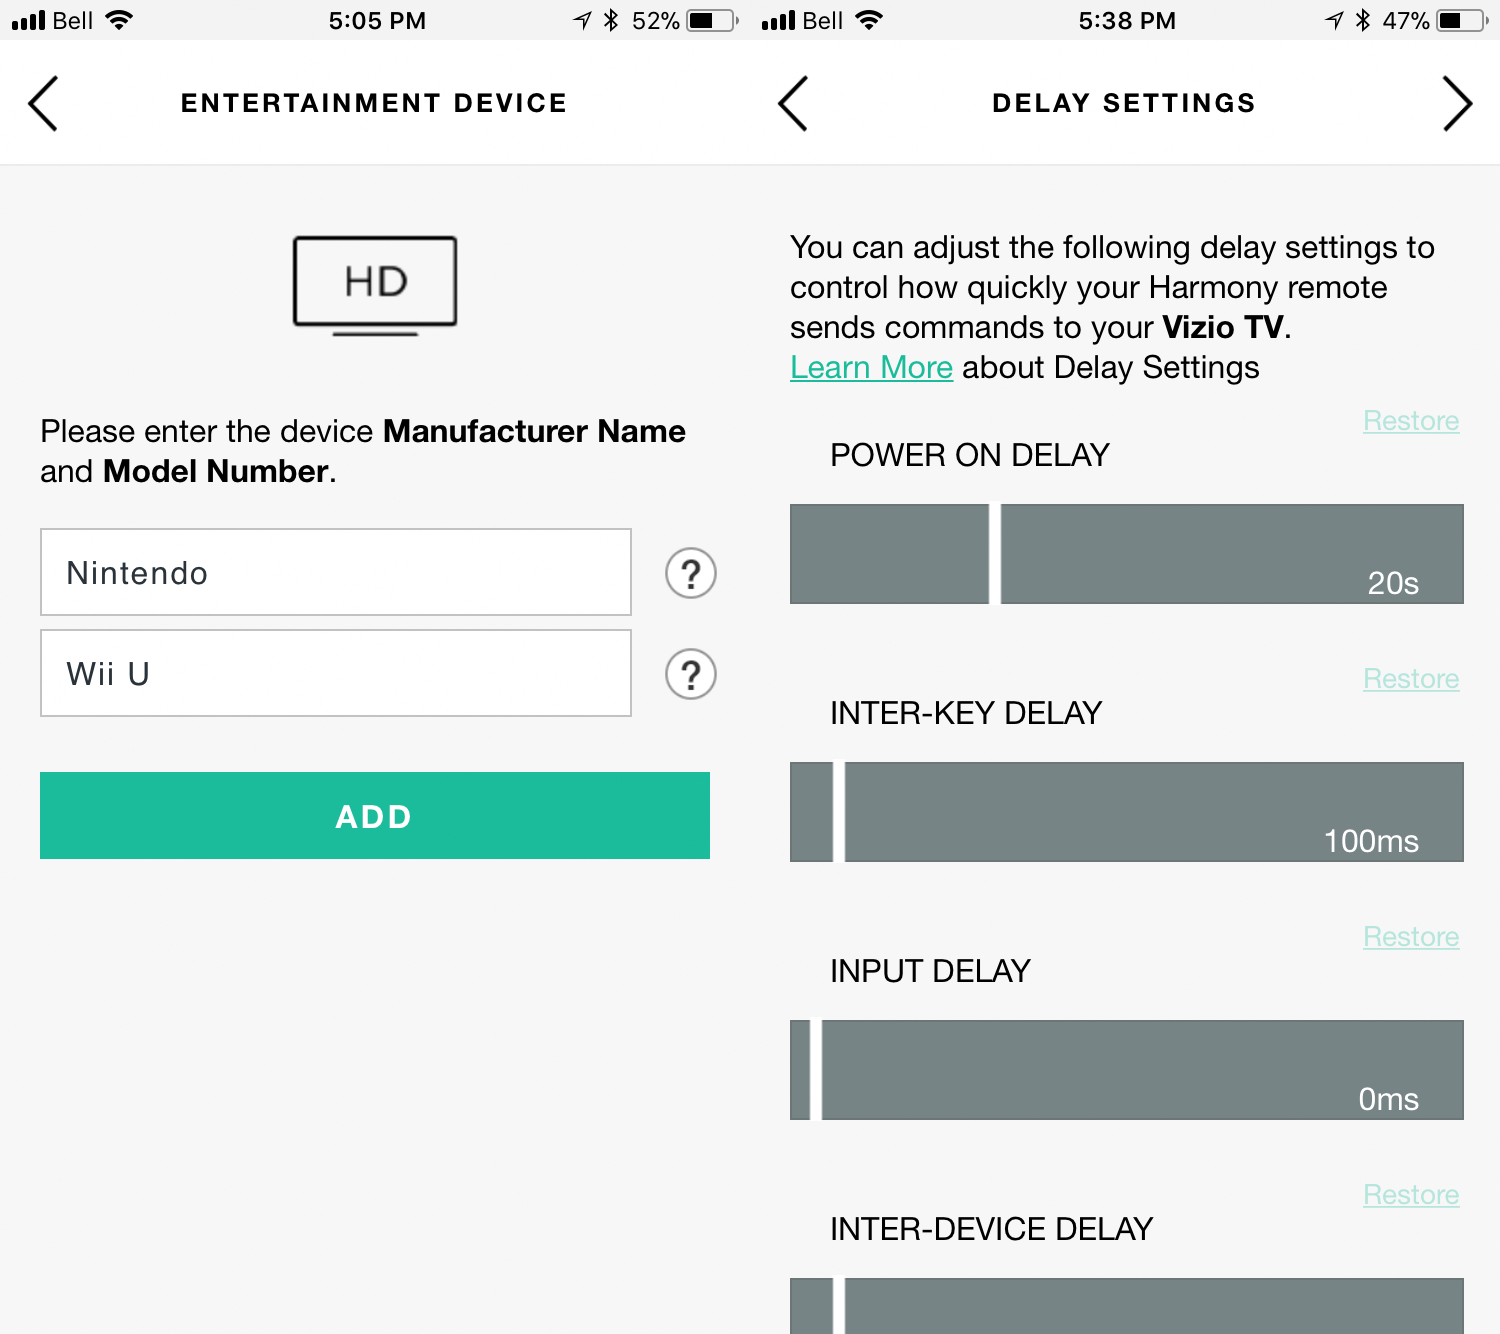Restore the Input Delay value
Screen dimensions: 1500x1334
point(1411,937)
